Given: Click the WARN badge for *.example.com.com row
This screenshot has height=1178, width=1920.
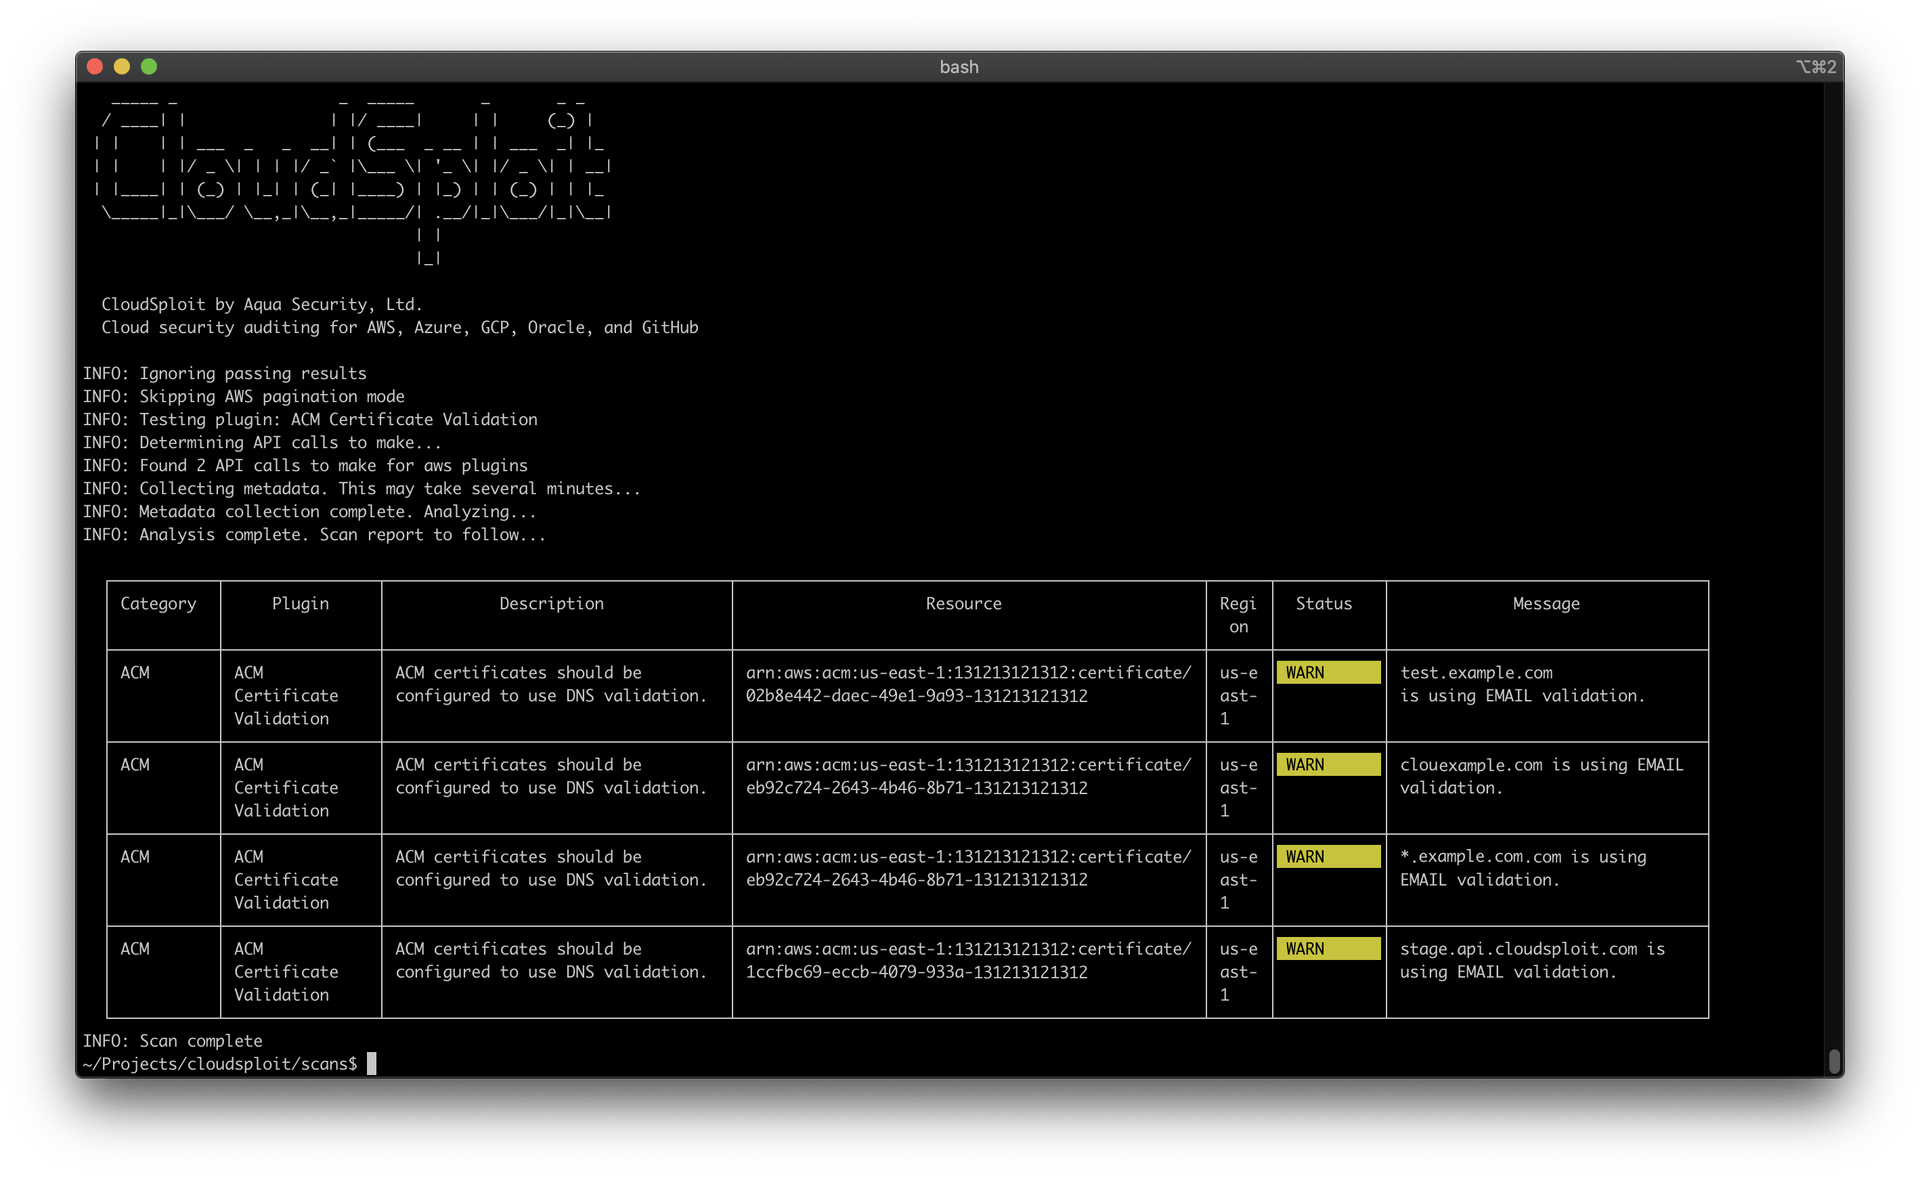Looking at the screenshot, I should click(1327, 857).
